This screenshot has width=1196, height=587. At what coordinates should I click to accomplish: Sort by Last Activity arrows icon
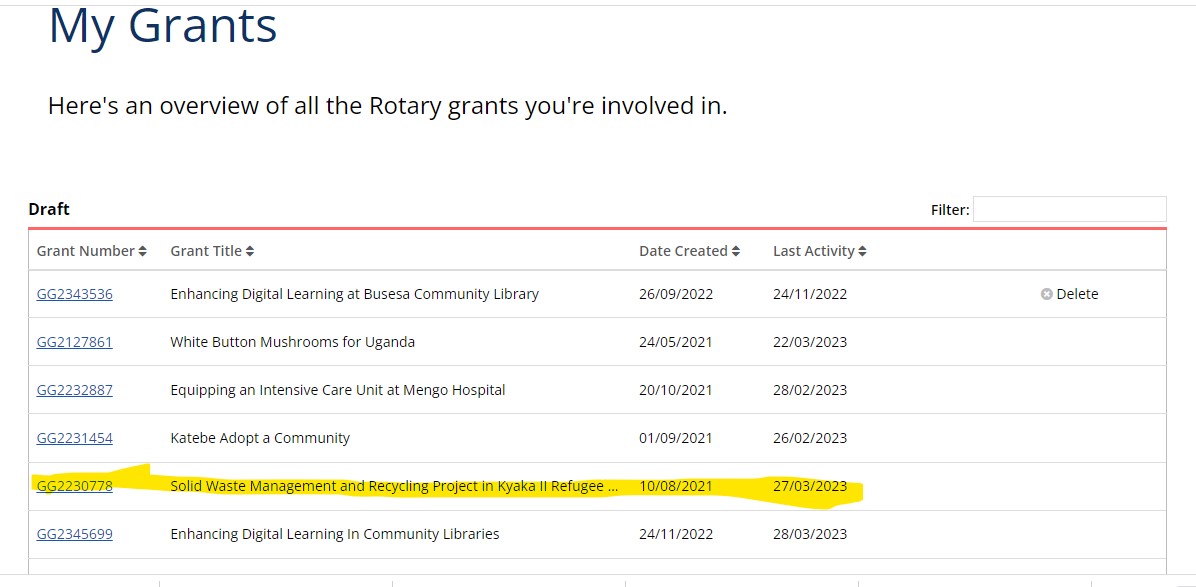[x=862, y=251]
